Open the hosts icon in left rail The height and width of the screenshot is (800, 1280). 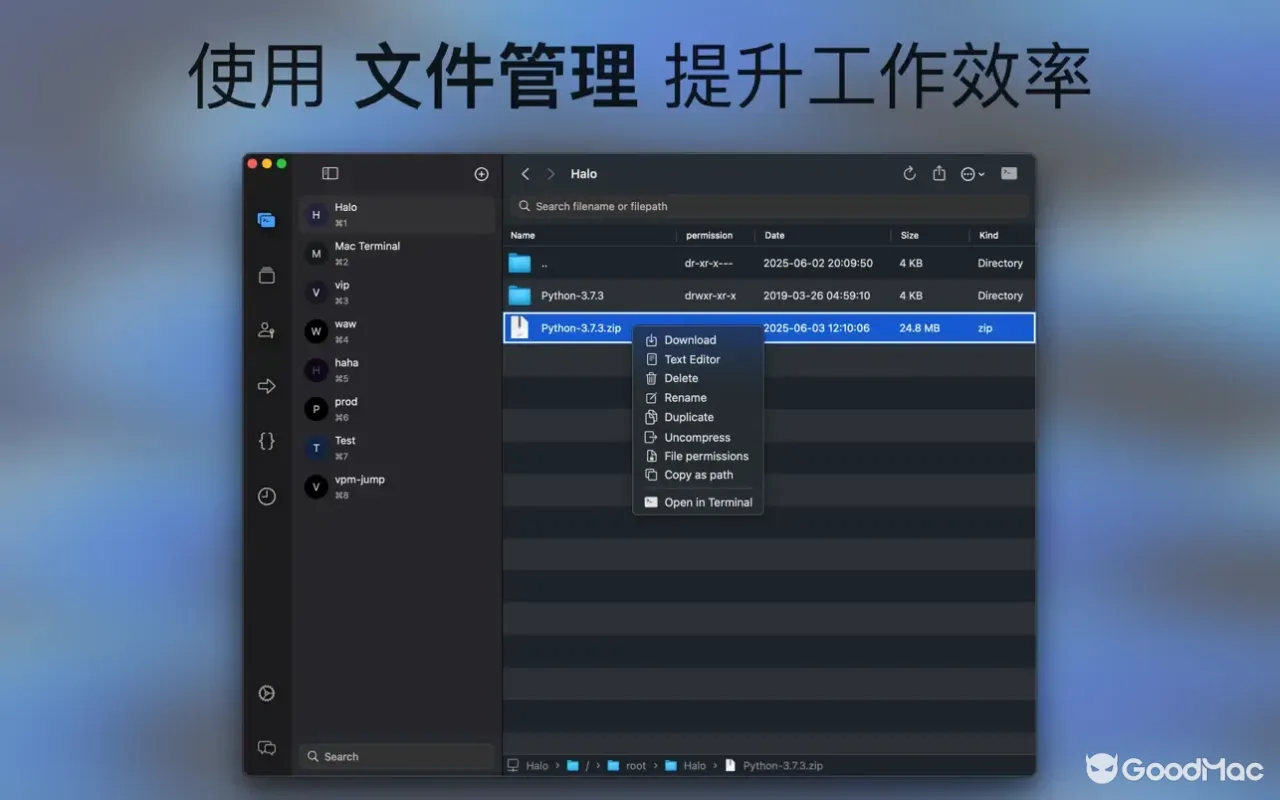click(266, 220)
